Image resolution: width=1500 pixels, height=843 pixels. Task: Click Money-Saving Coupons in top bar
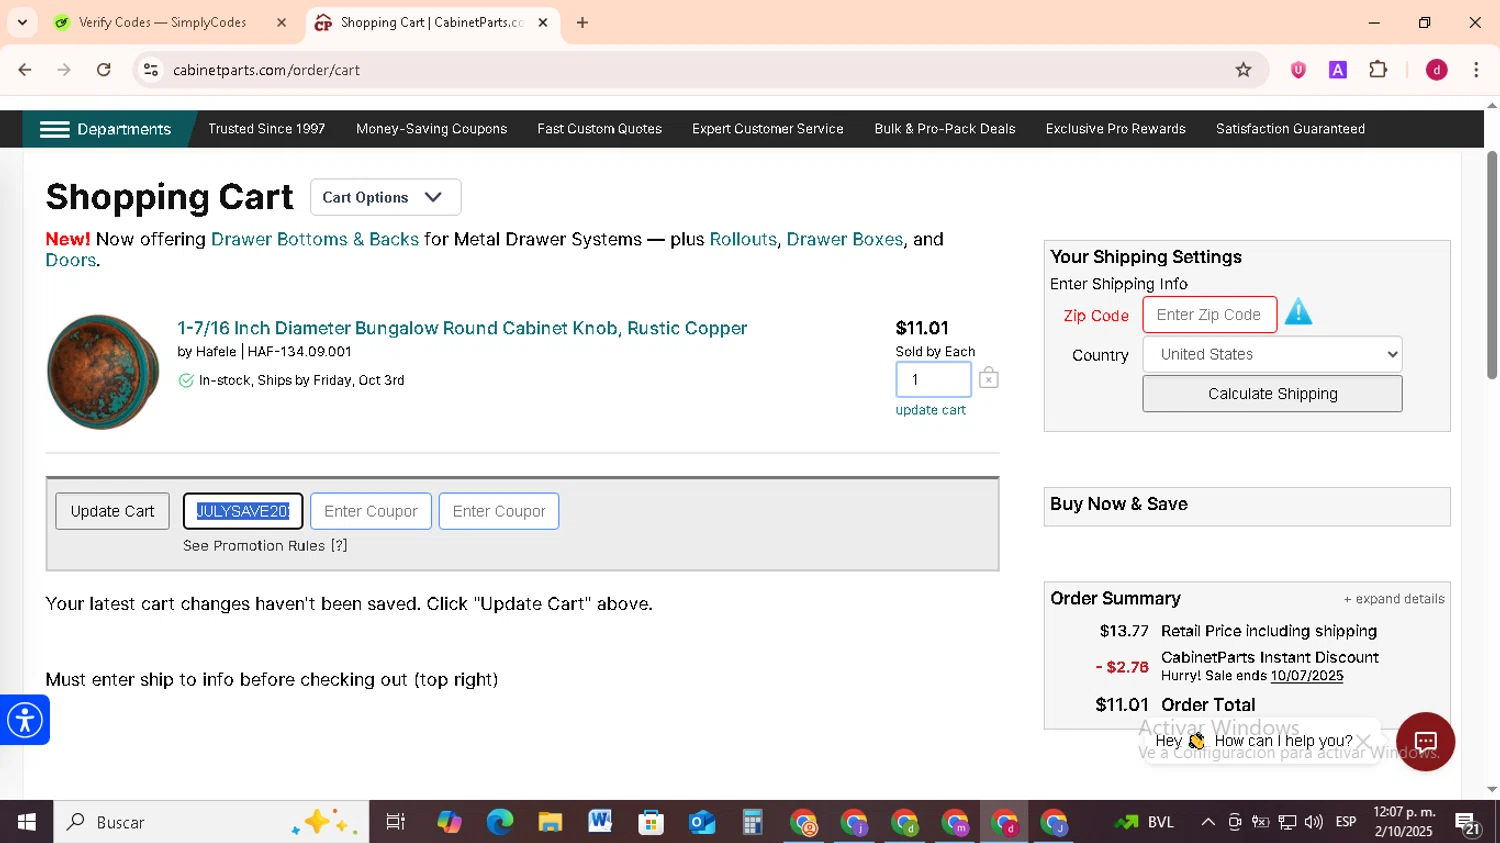[431, 129]
